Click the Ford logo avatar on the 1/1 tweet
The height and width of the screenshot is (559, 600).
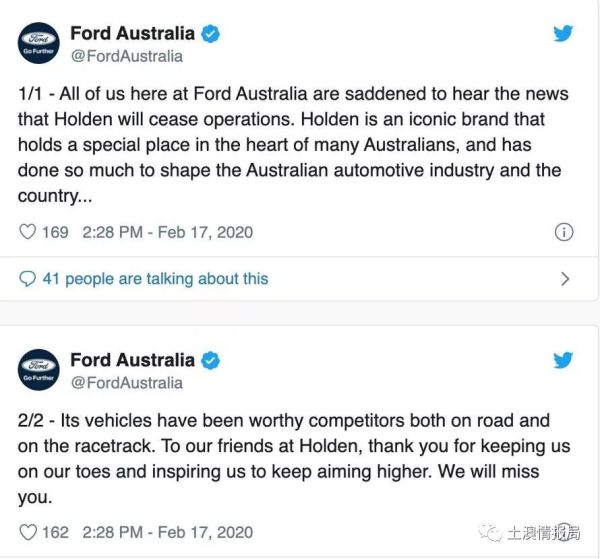tap(40, 45)
